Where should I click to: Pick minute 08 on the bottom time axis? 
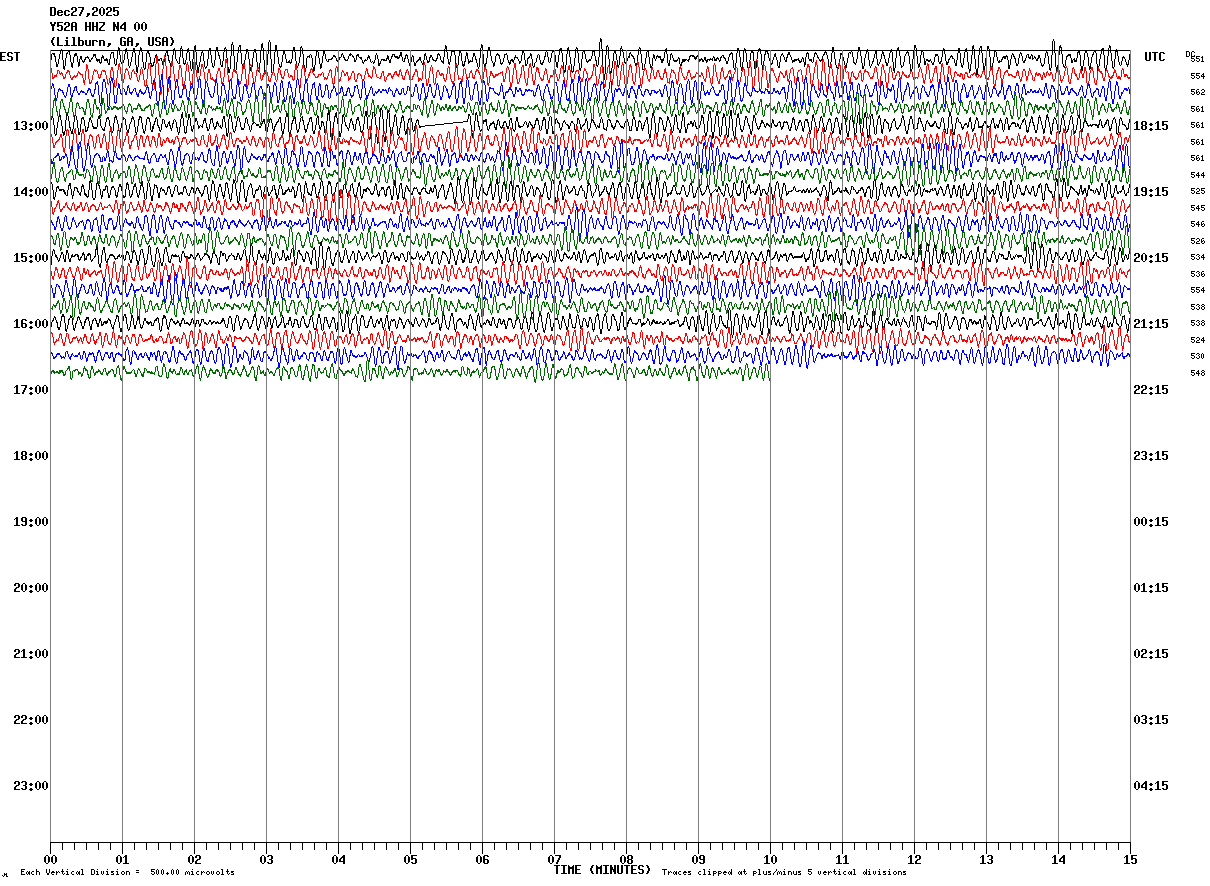click(x=626, y=859)
